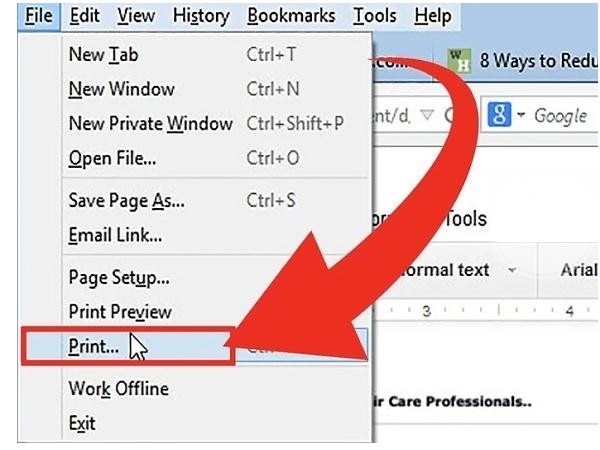Image resolution: width=600 pixels, height=450 pixels.
Task: Choose New Tab from File menu
Action: 216,54
